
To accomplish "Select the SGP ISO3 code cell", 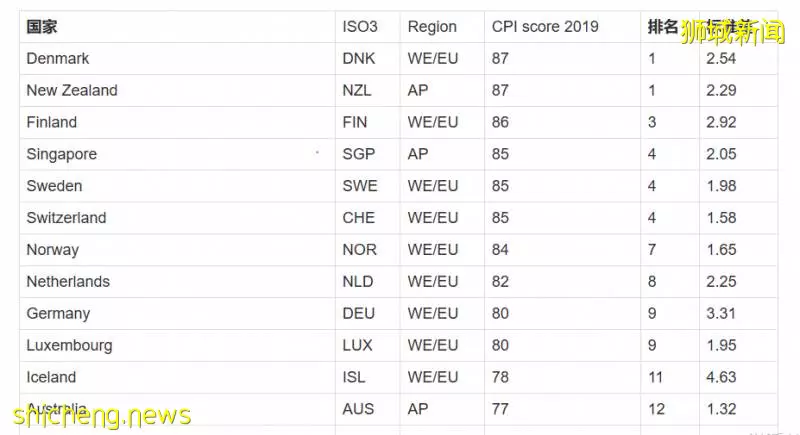I will 367,154.
